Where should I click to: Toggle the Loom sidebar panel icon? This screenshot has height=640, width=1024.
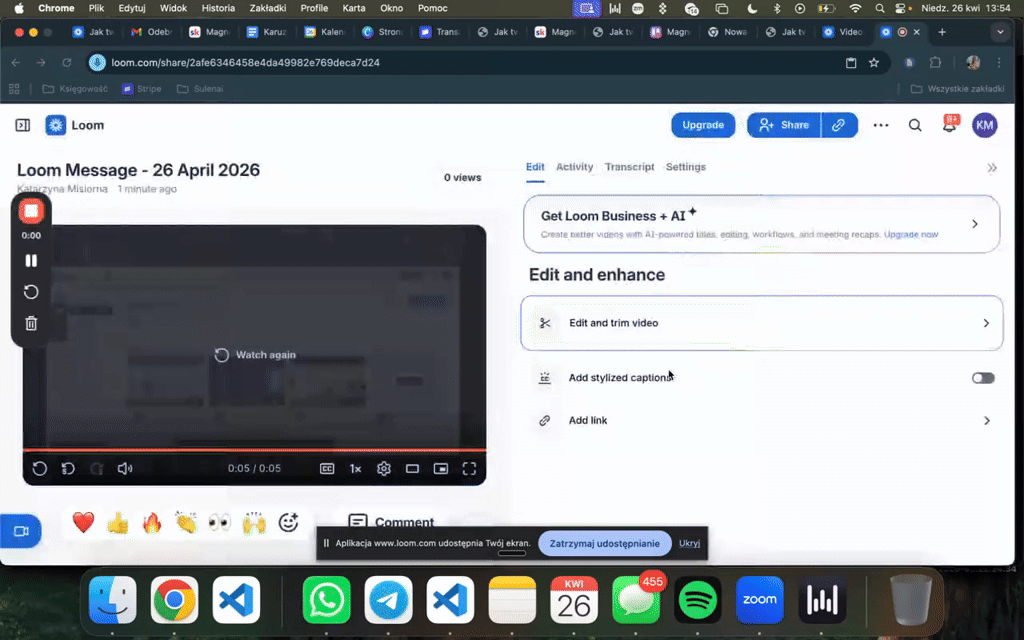tap(23, 125)
